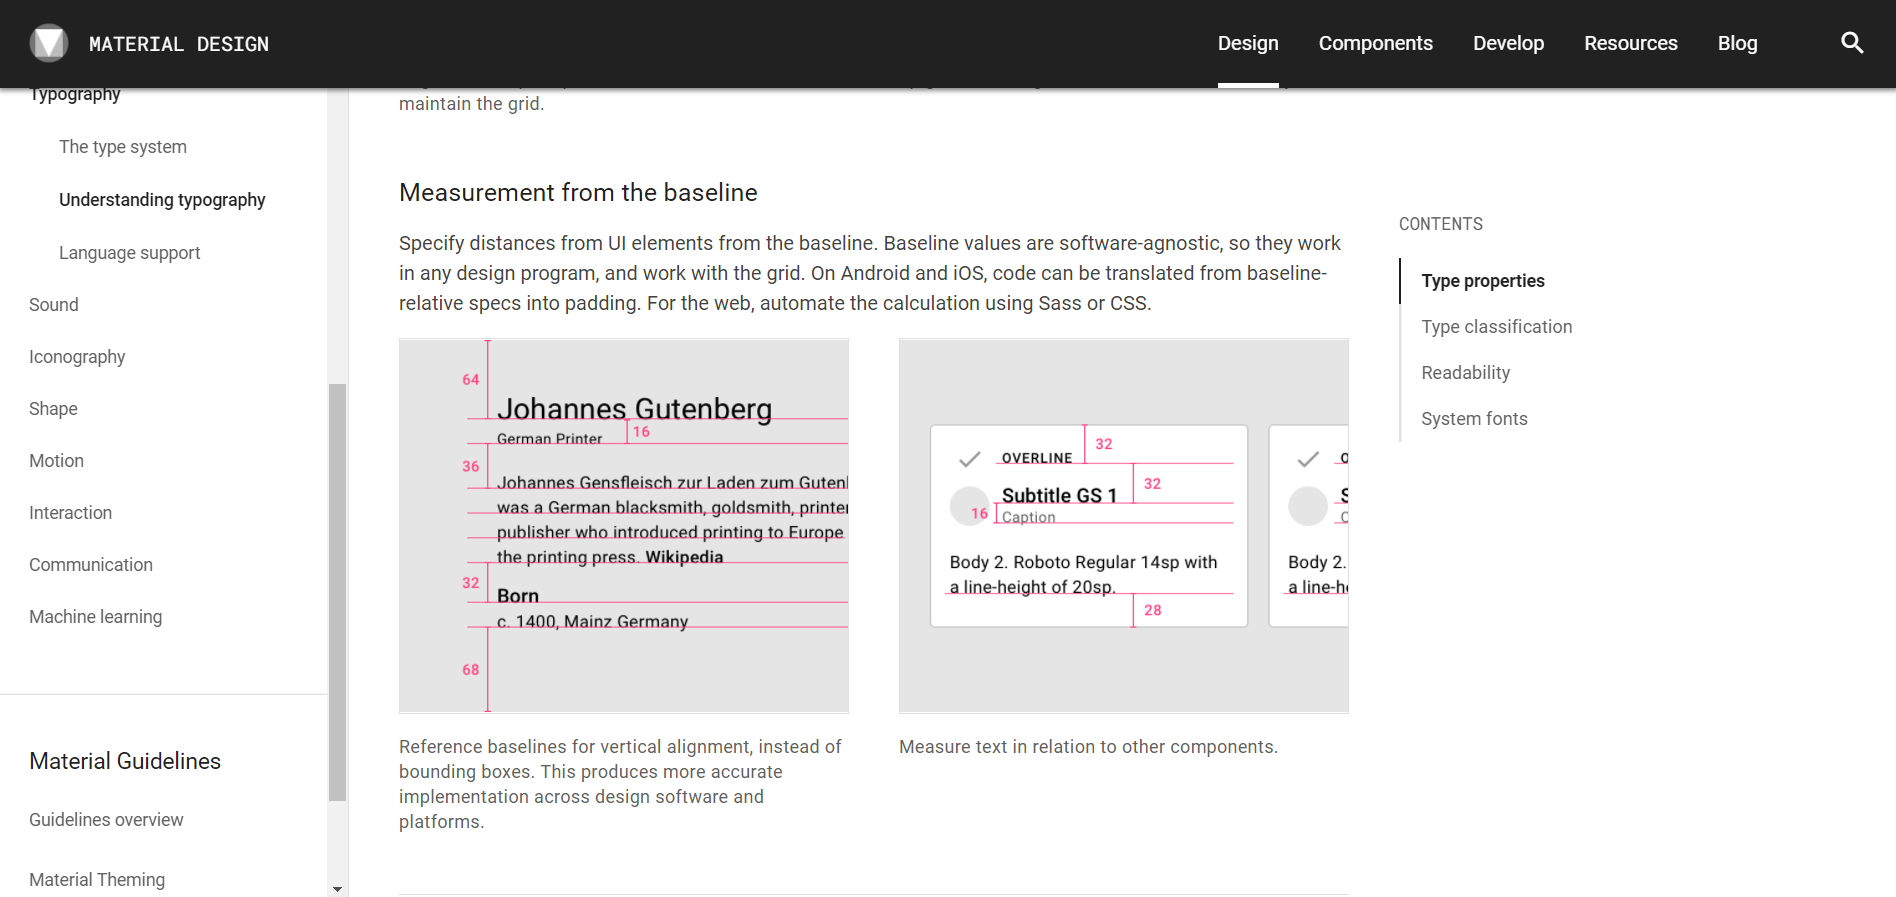The height and width of the screenshot is (897, 1896).
Task: Click the scroll-down arrow of the sidebar scrollbar
Action: tap(337, 888)
